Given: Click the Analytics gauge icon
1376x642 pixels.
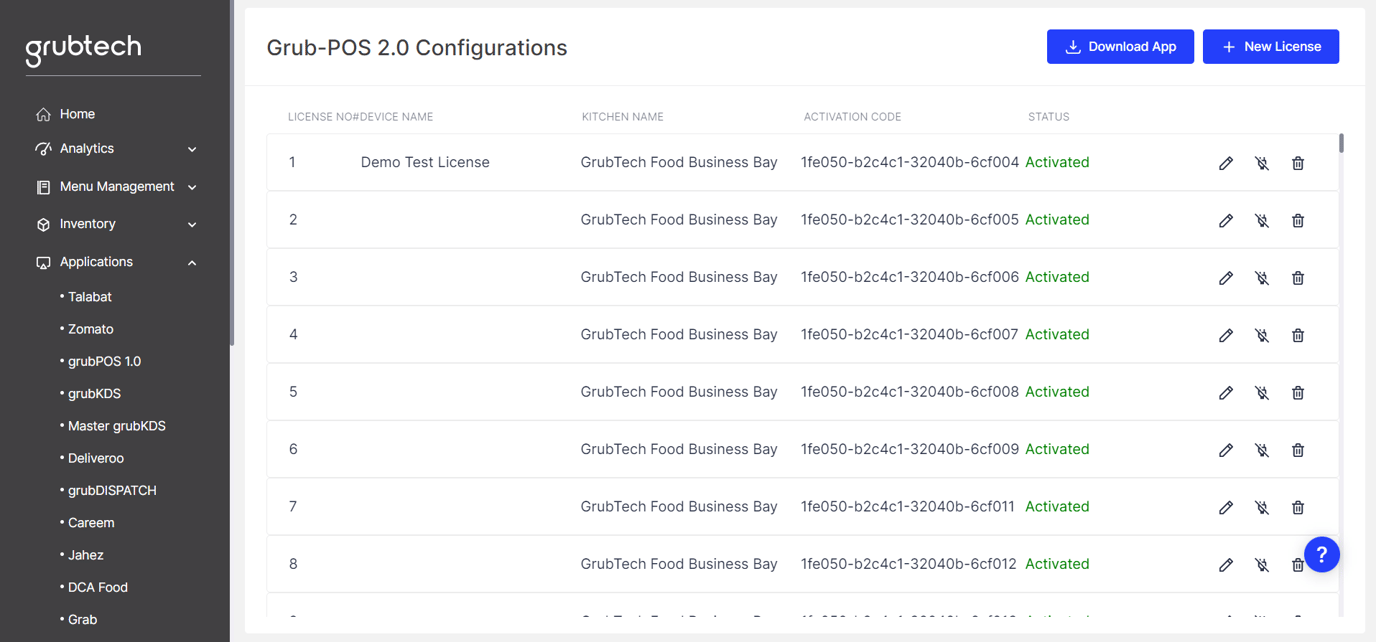Looking at the screenshot, I should 42,148.
